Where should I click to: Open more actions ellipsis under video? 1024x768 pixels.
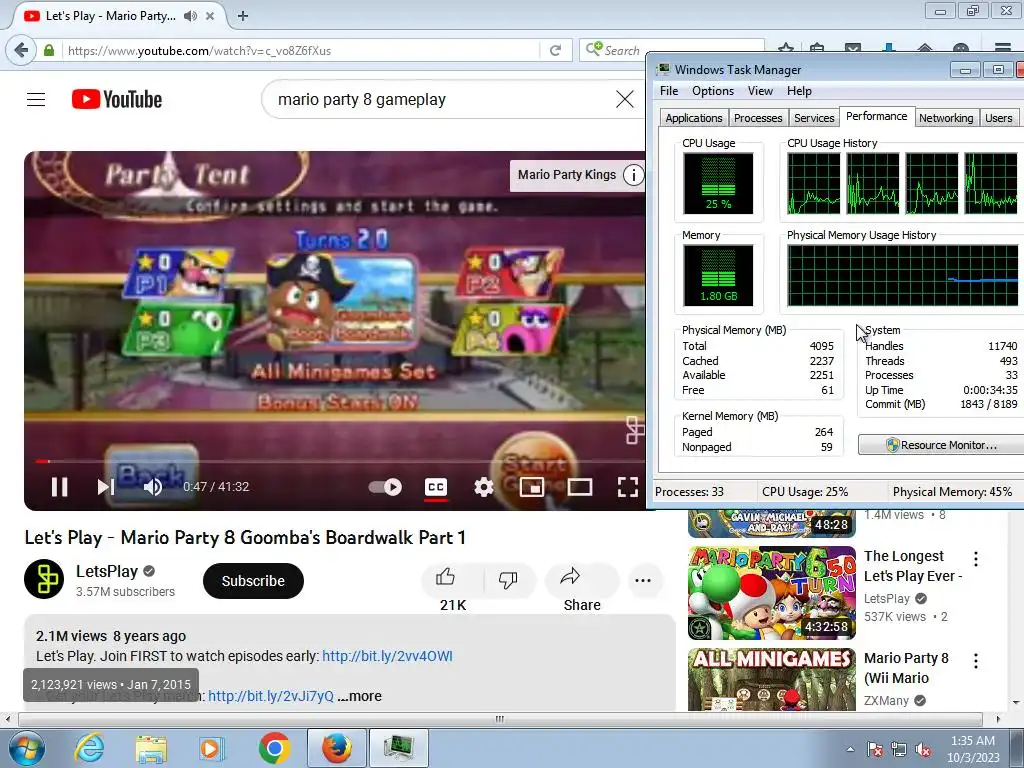click(x=643, y=580)
